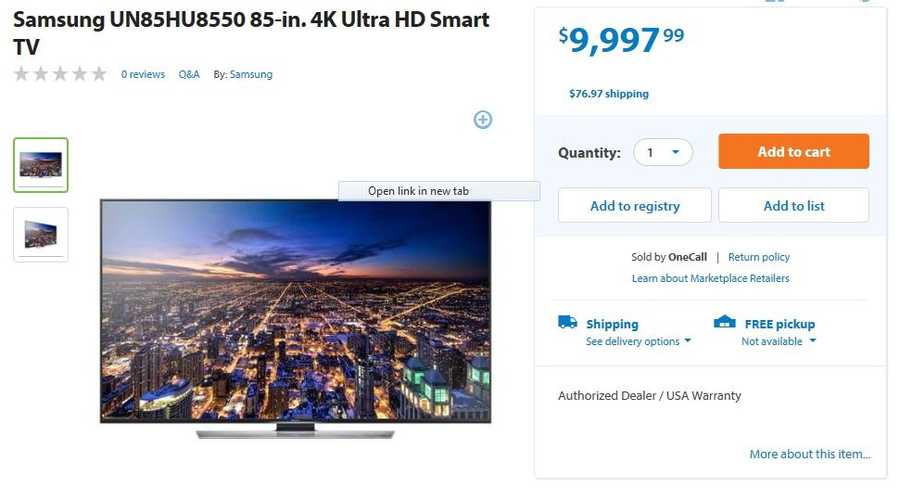
Task: Click the Add to list button
Action: (794, 206)
